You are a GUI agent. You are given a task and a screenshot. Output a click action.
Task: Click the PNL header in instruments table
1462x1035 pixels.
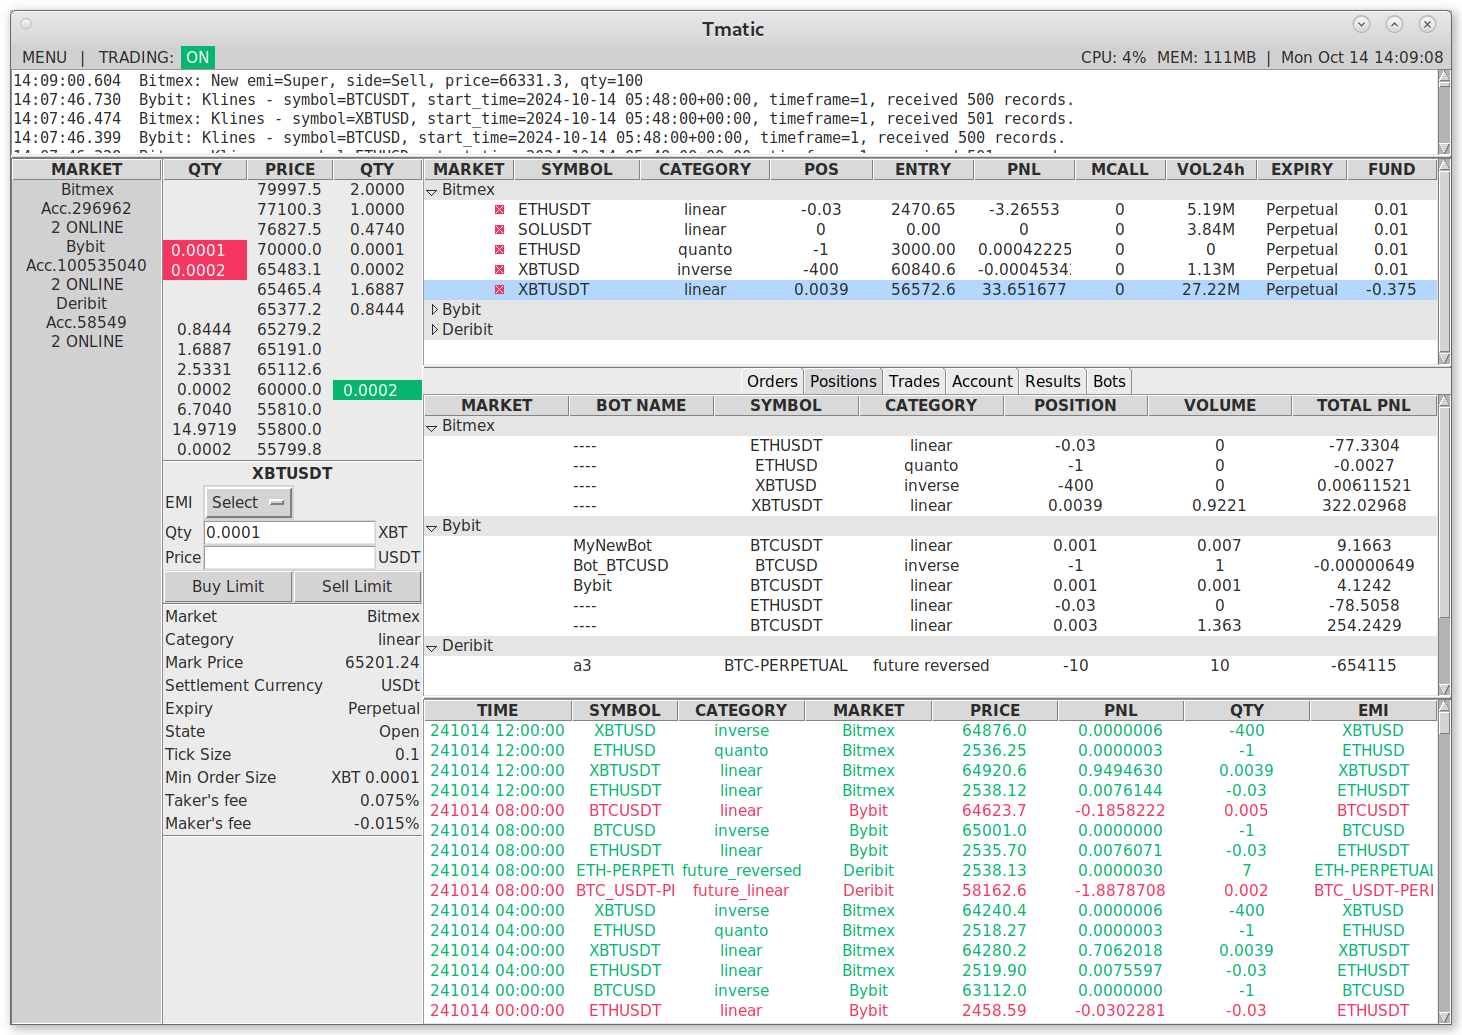[1024, 170]
